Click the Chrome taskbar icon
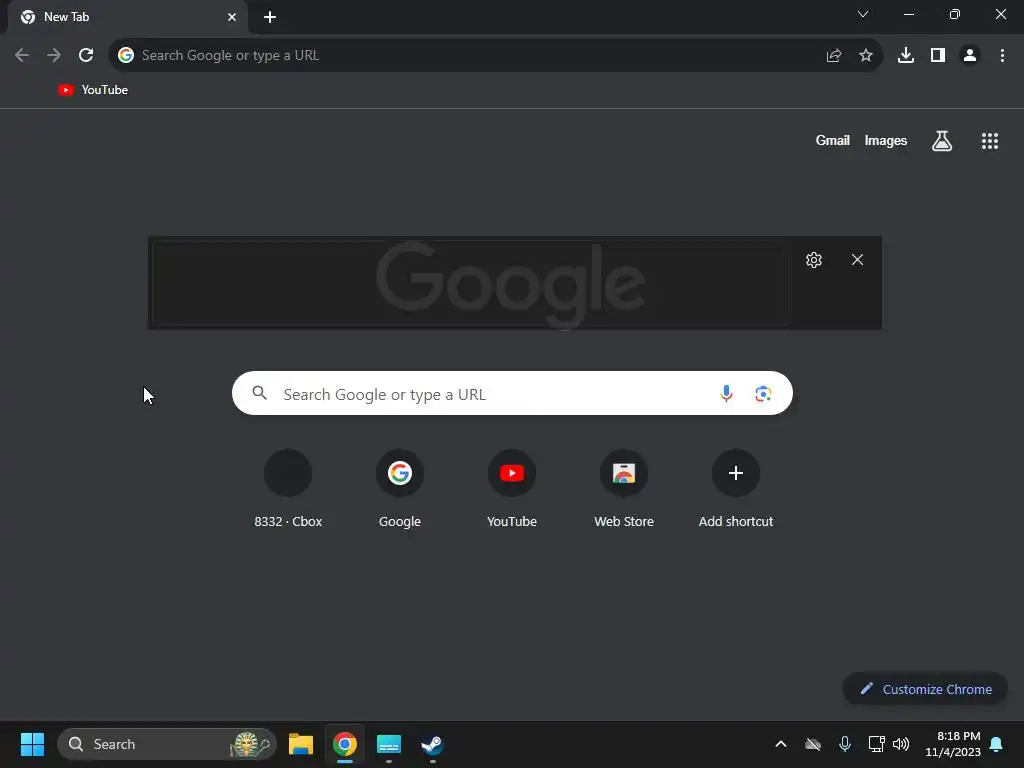 click(345, 744)
